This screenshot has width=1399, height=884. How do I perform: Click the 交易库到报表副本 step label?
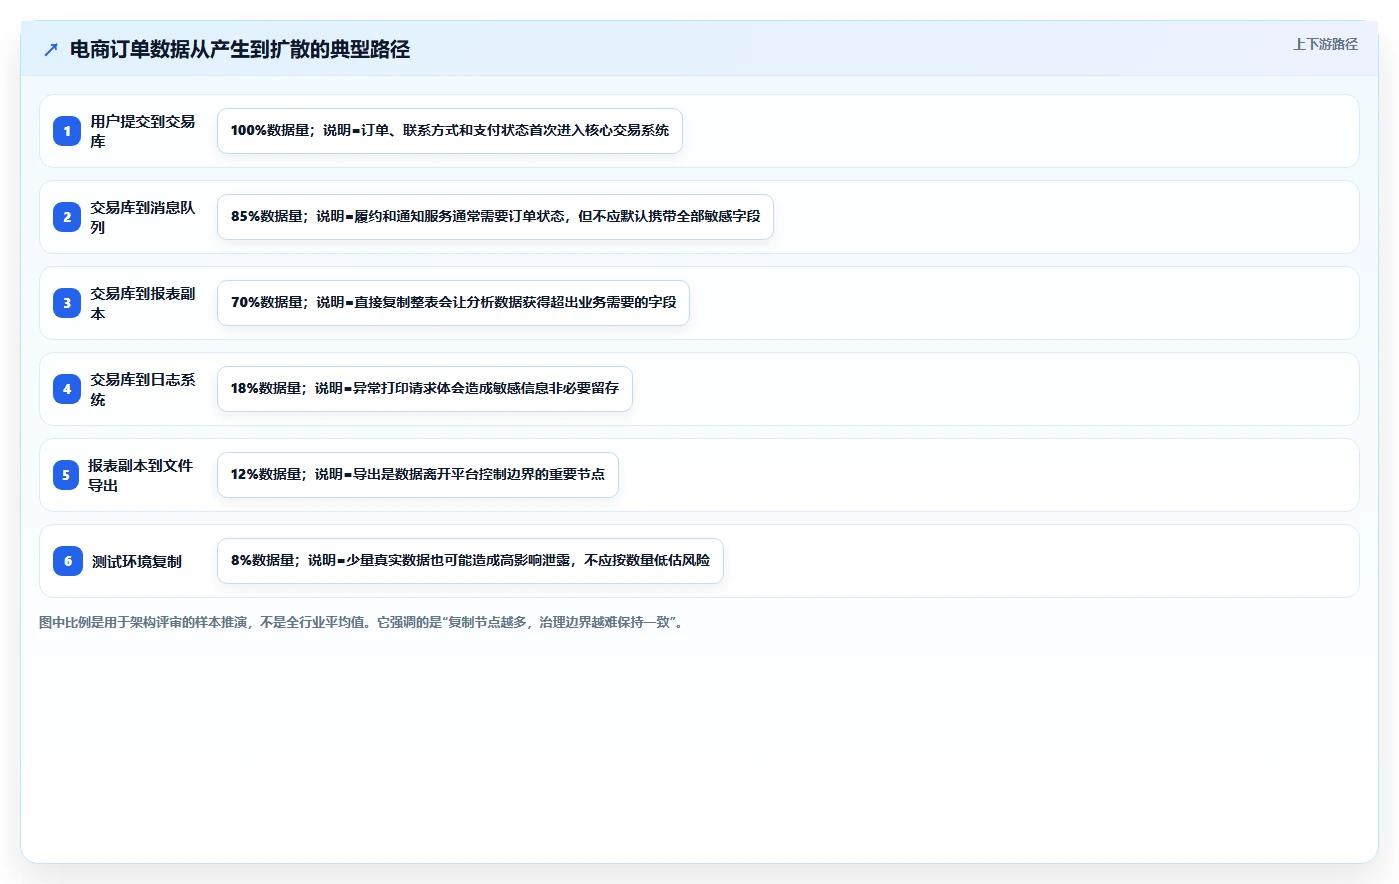coord(143,303)
